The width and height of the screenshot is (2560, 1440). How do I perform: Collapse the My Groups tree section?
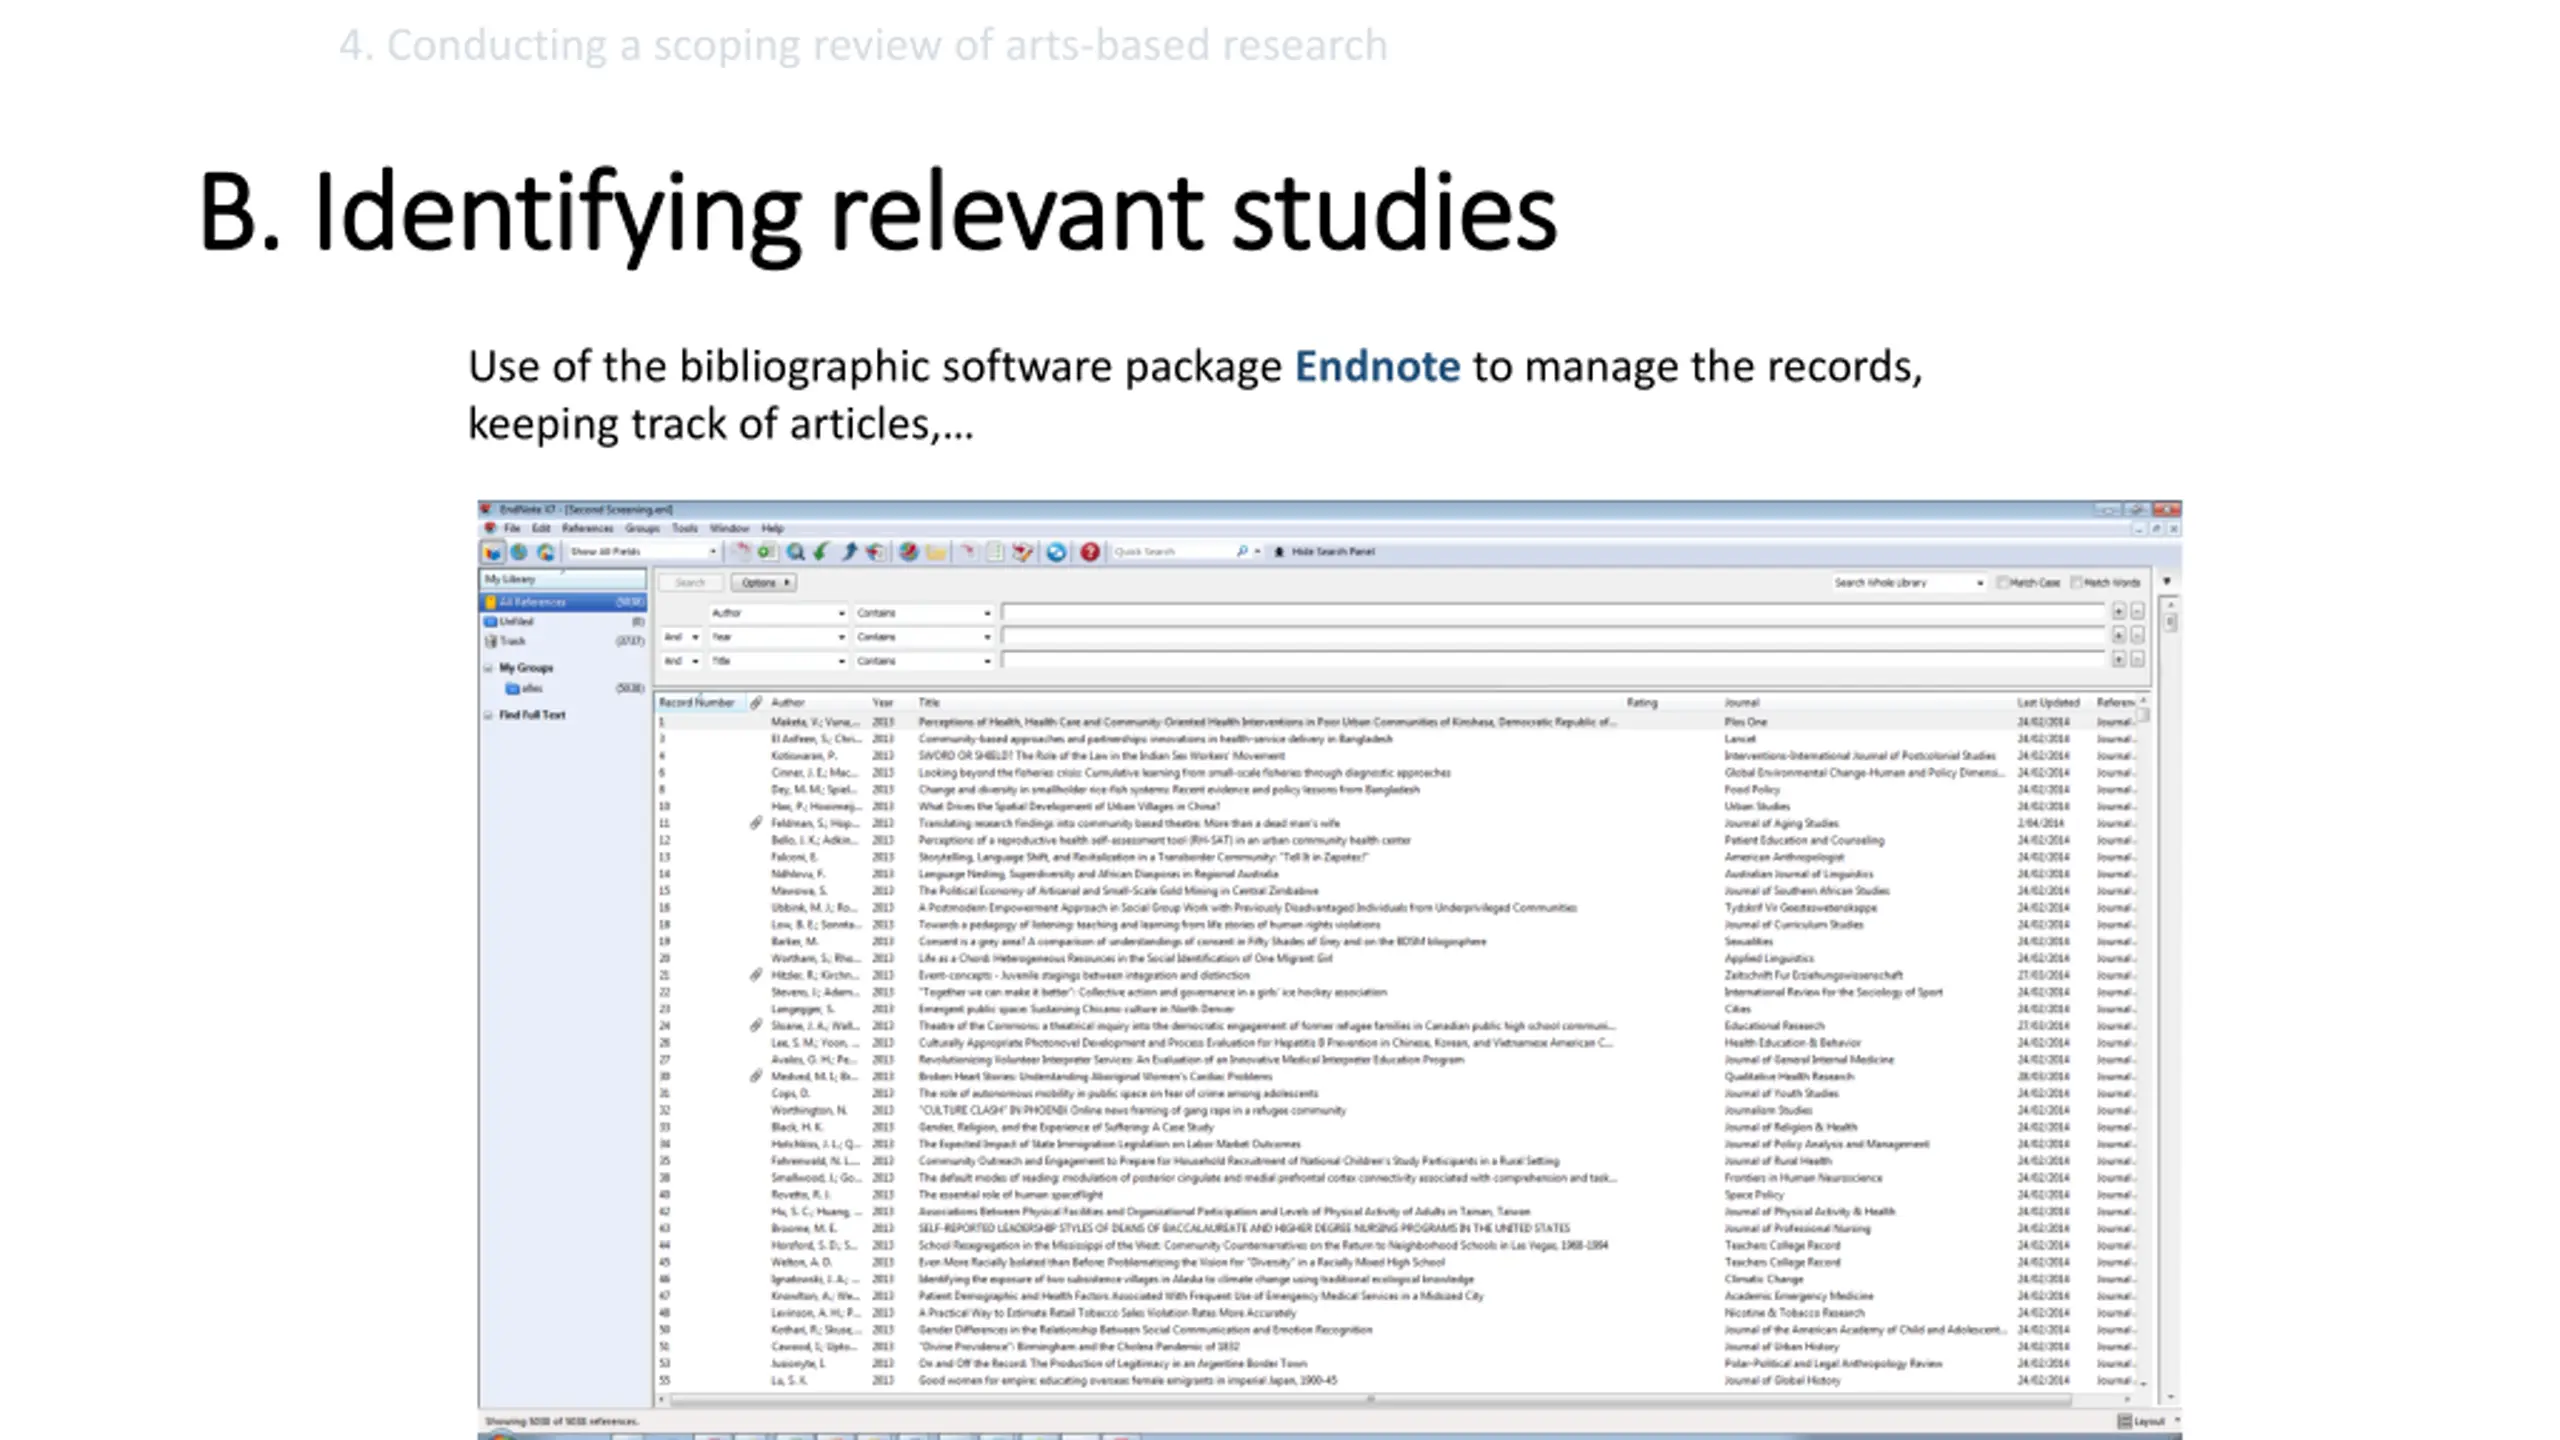click(x=488, y=667)
